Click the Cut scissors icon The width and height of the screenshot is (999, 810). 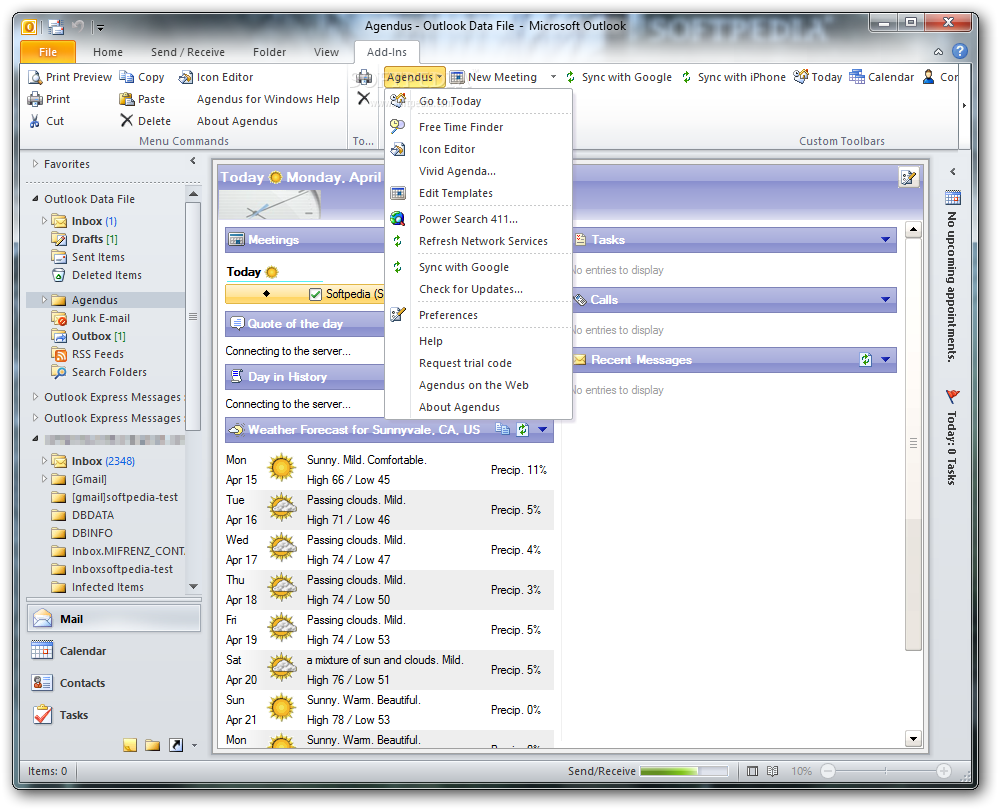tap(34, 121)
